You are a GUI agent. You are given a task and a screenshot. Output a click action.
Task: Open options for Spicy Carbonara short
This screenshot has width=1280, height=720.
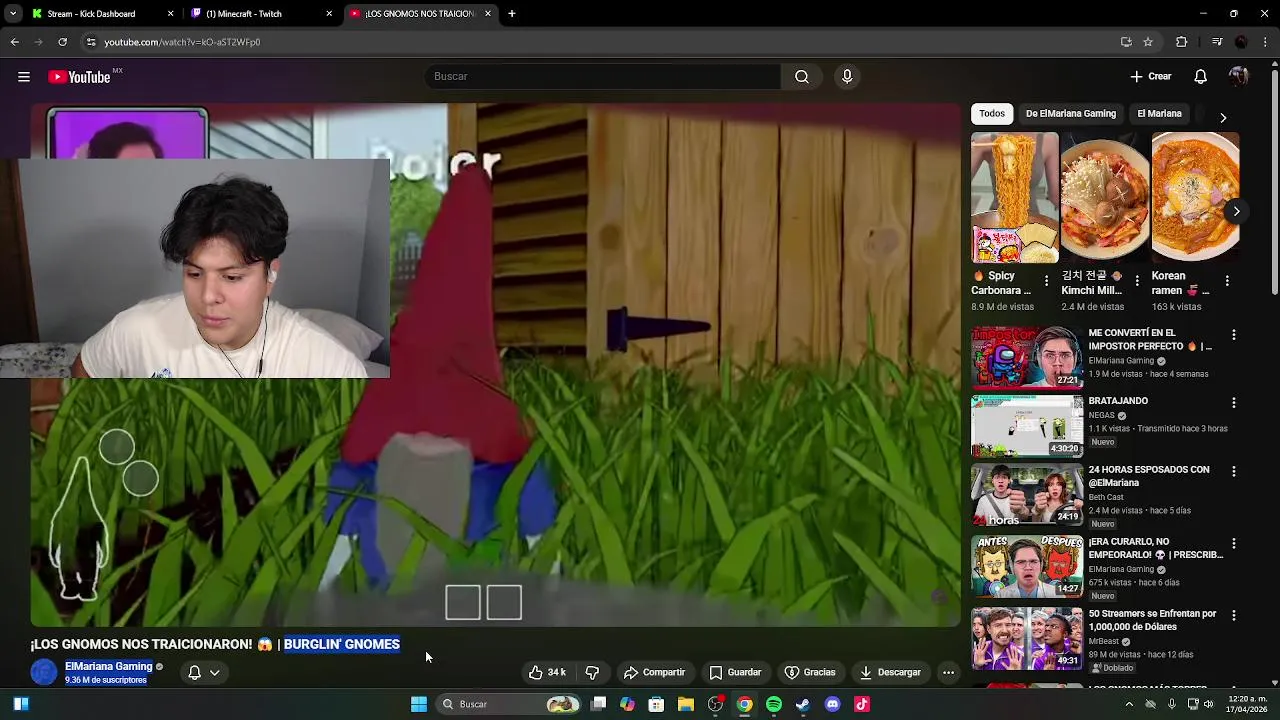tap(1047, 281)
